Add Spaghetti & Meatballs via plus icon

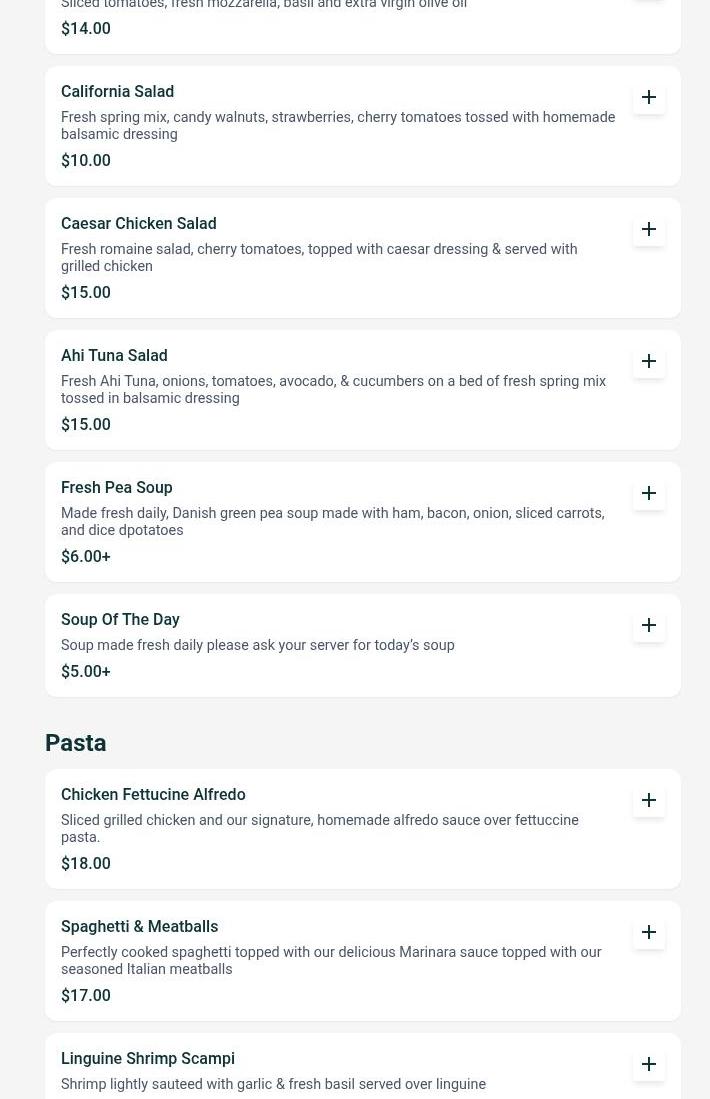pyautogui.click(x=649, y=932)
